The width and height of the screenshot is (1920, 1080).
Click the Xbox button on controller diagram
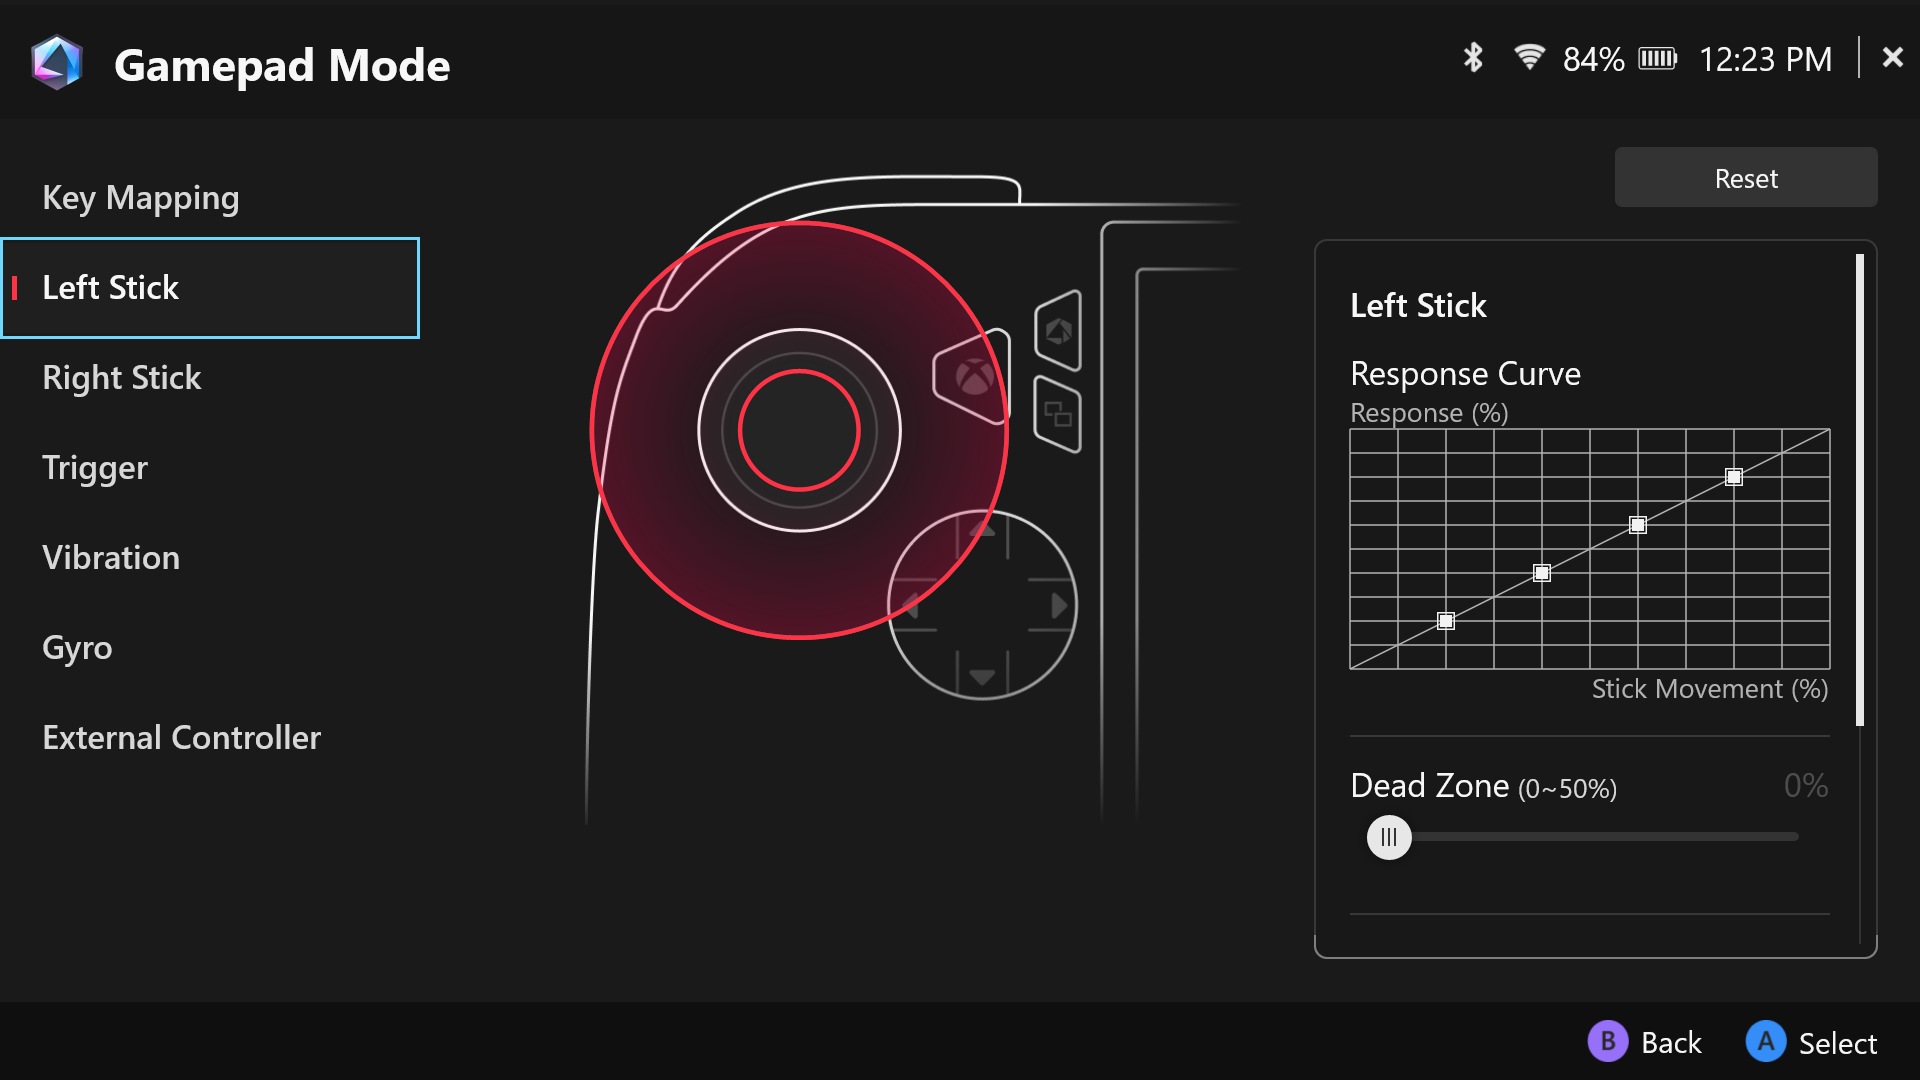coord(973,377)
